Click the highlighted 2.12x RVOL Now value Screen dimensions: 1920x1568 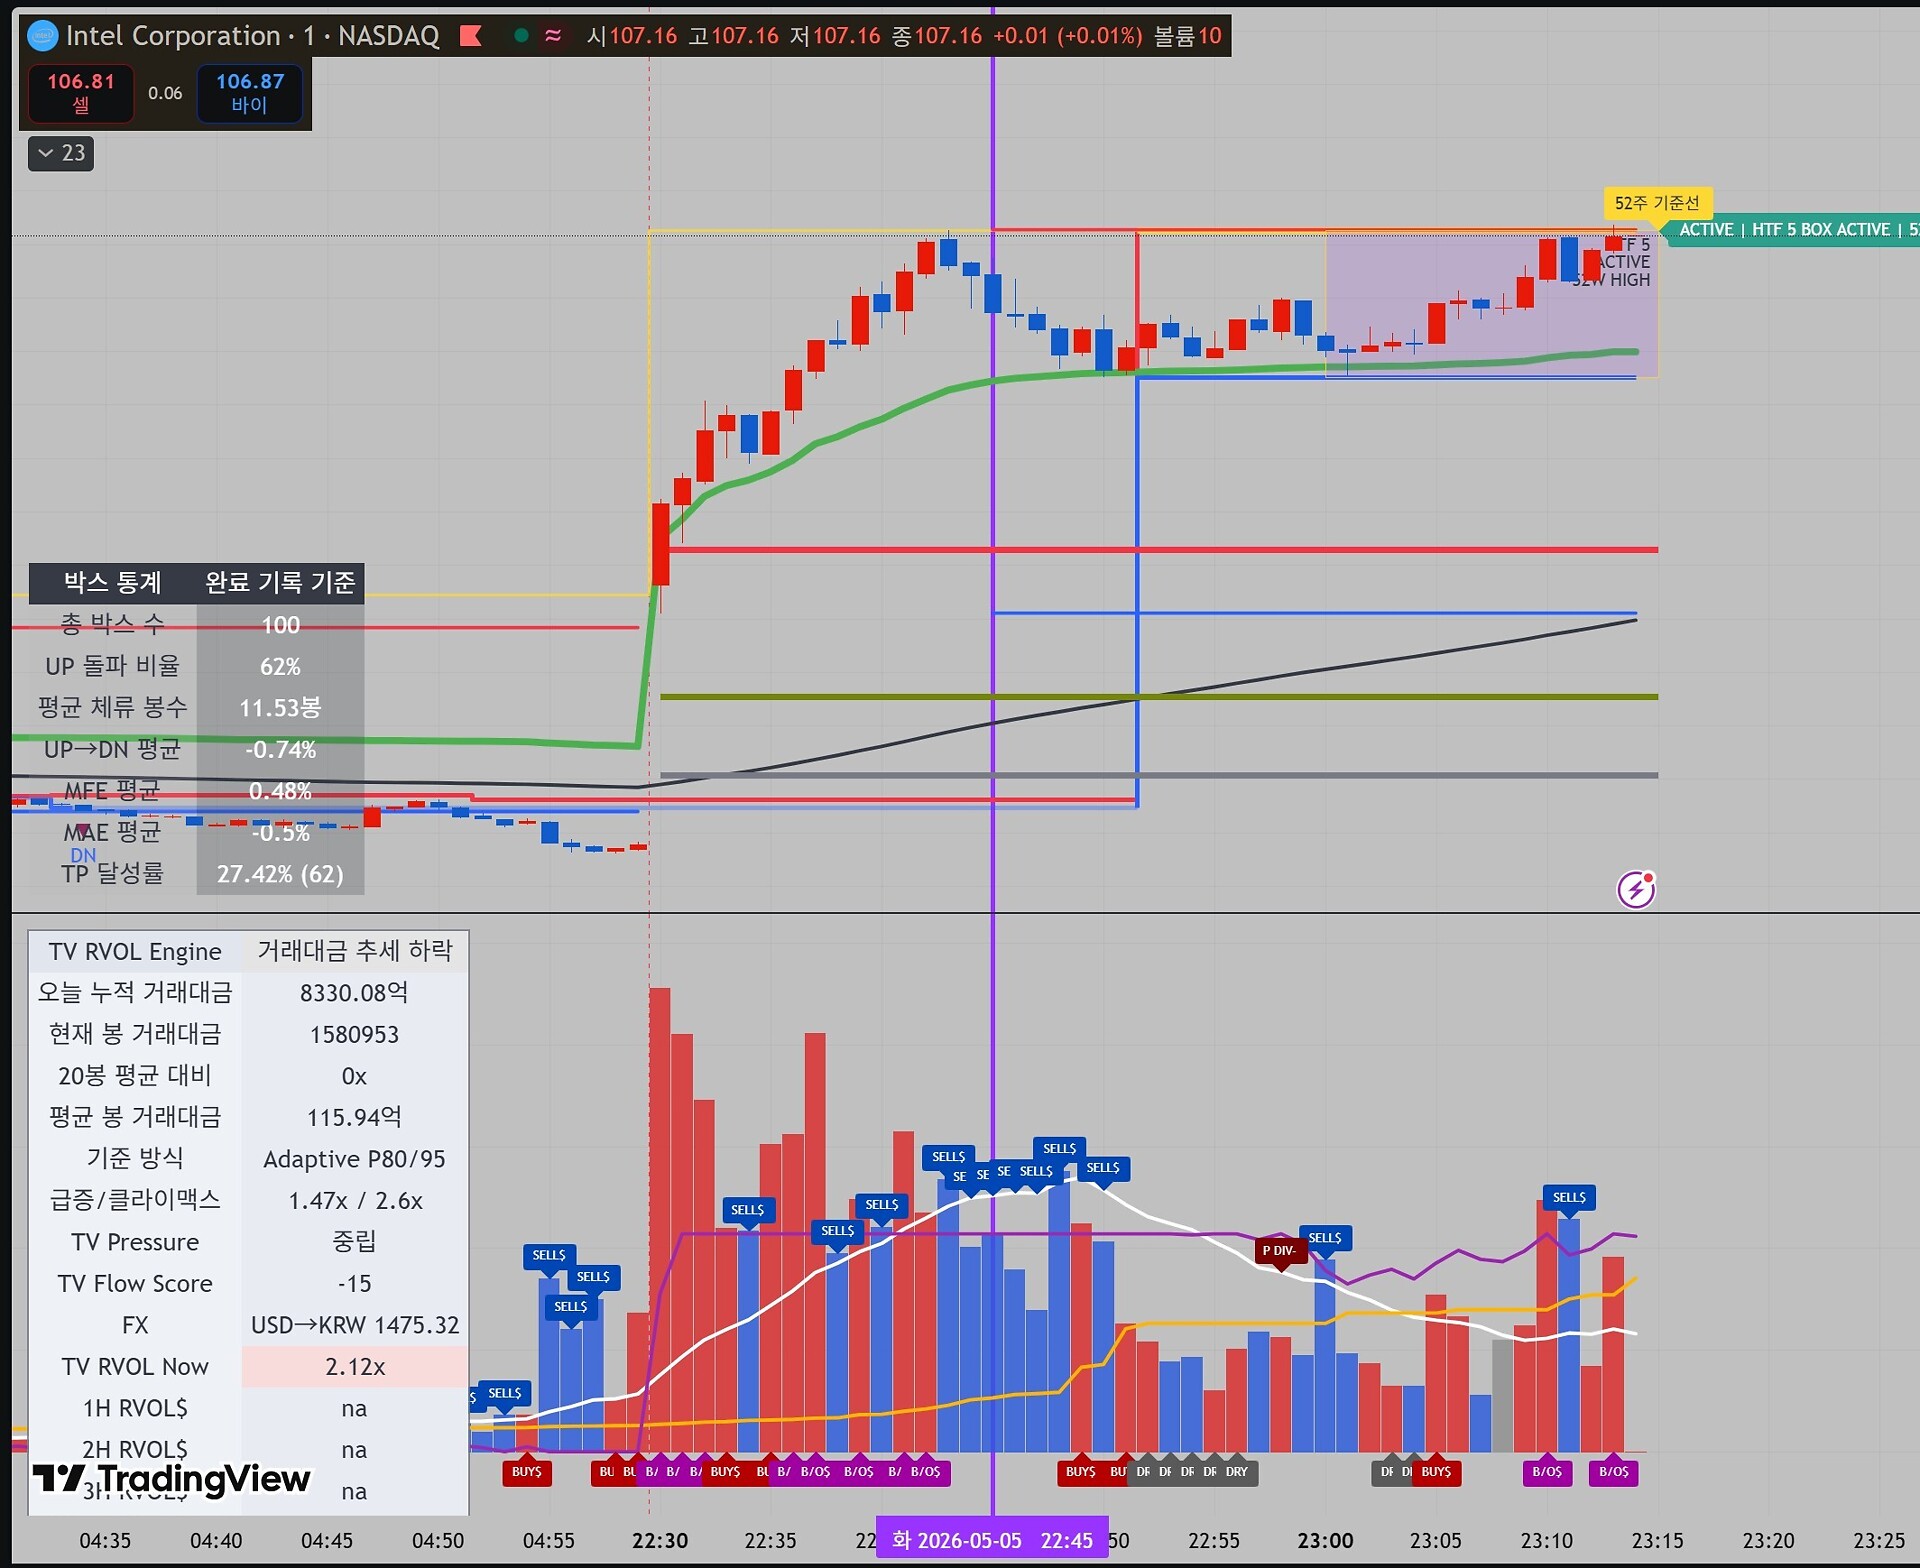pos(355,1367)
